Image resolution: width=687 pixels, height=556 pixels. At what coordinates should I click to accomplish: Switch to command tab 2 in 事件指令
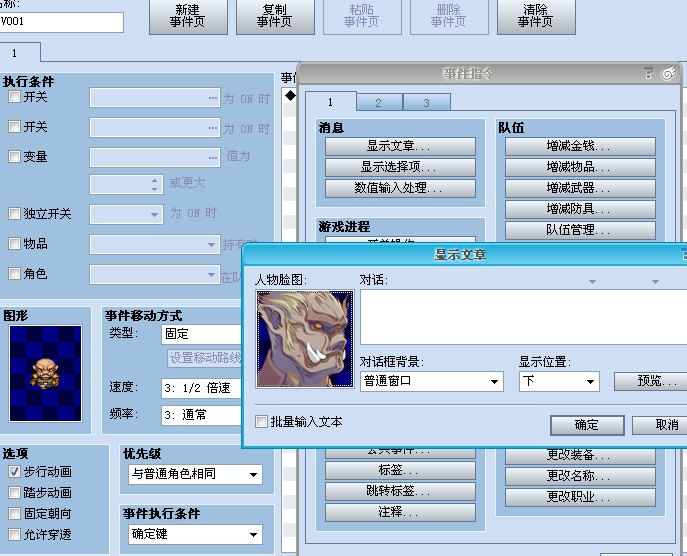(x=379, y=103)
